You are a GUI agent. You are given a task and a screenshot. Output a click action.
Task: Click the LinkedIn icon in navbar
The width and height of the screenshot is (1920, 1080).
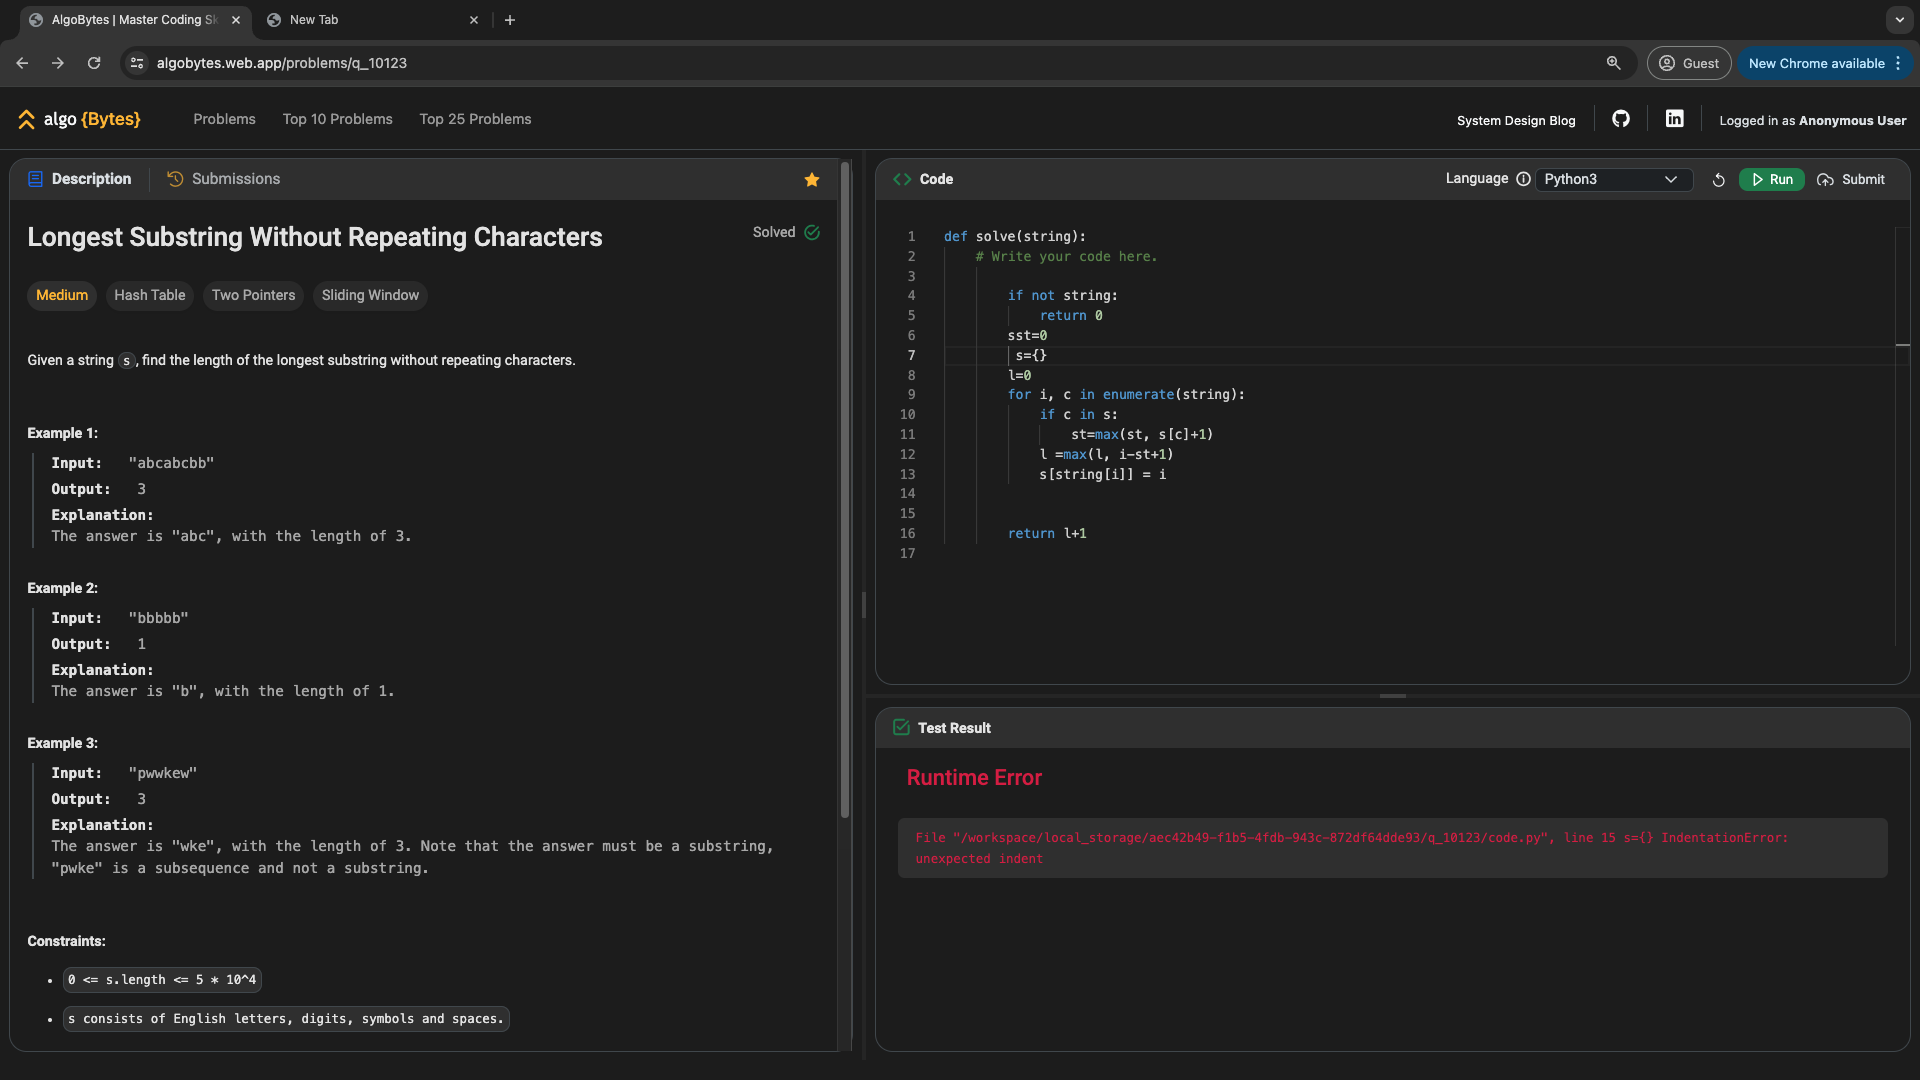tap(1675, 119)
